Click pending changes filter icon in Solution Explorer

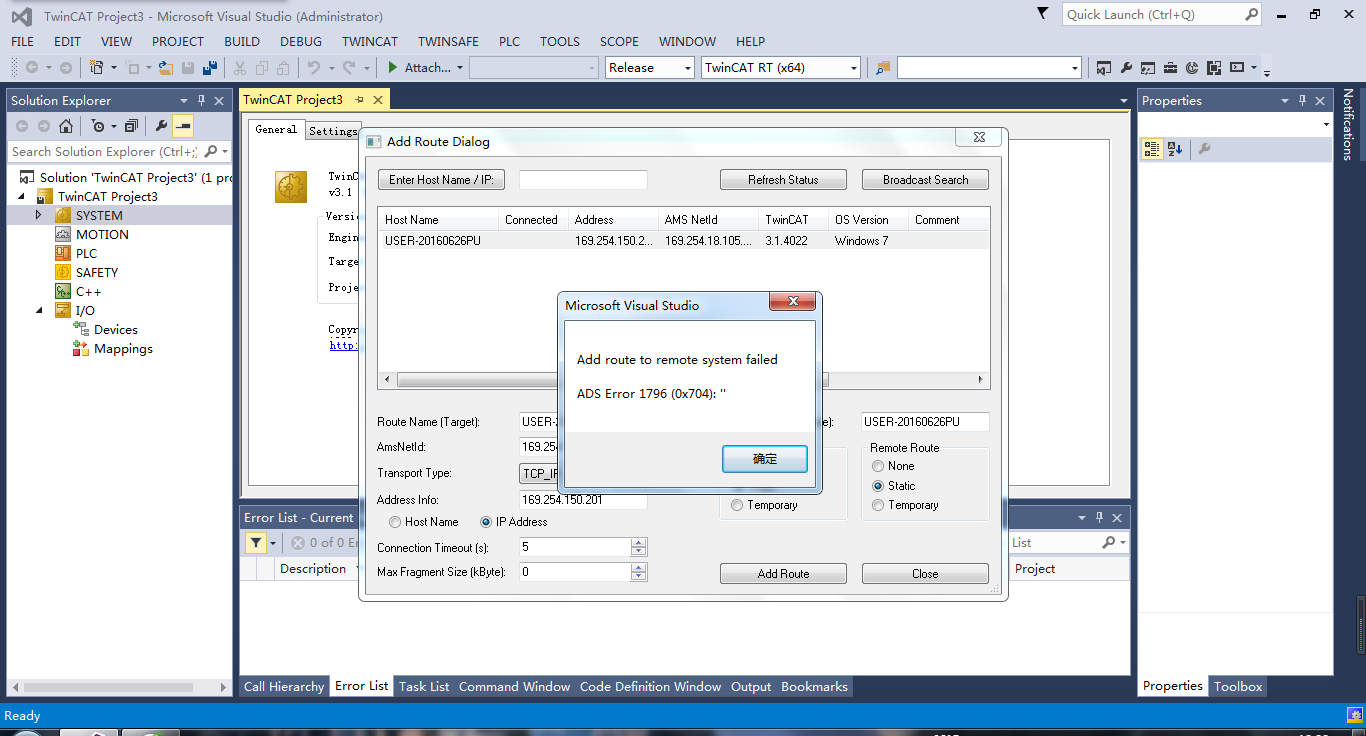point(100,126)
